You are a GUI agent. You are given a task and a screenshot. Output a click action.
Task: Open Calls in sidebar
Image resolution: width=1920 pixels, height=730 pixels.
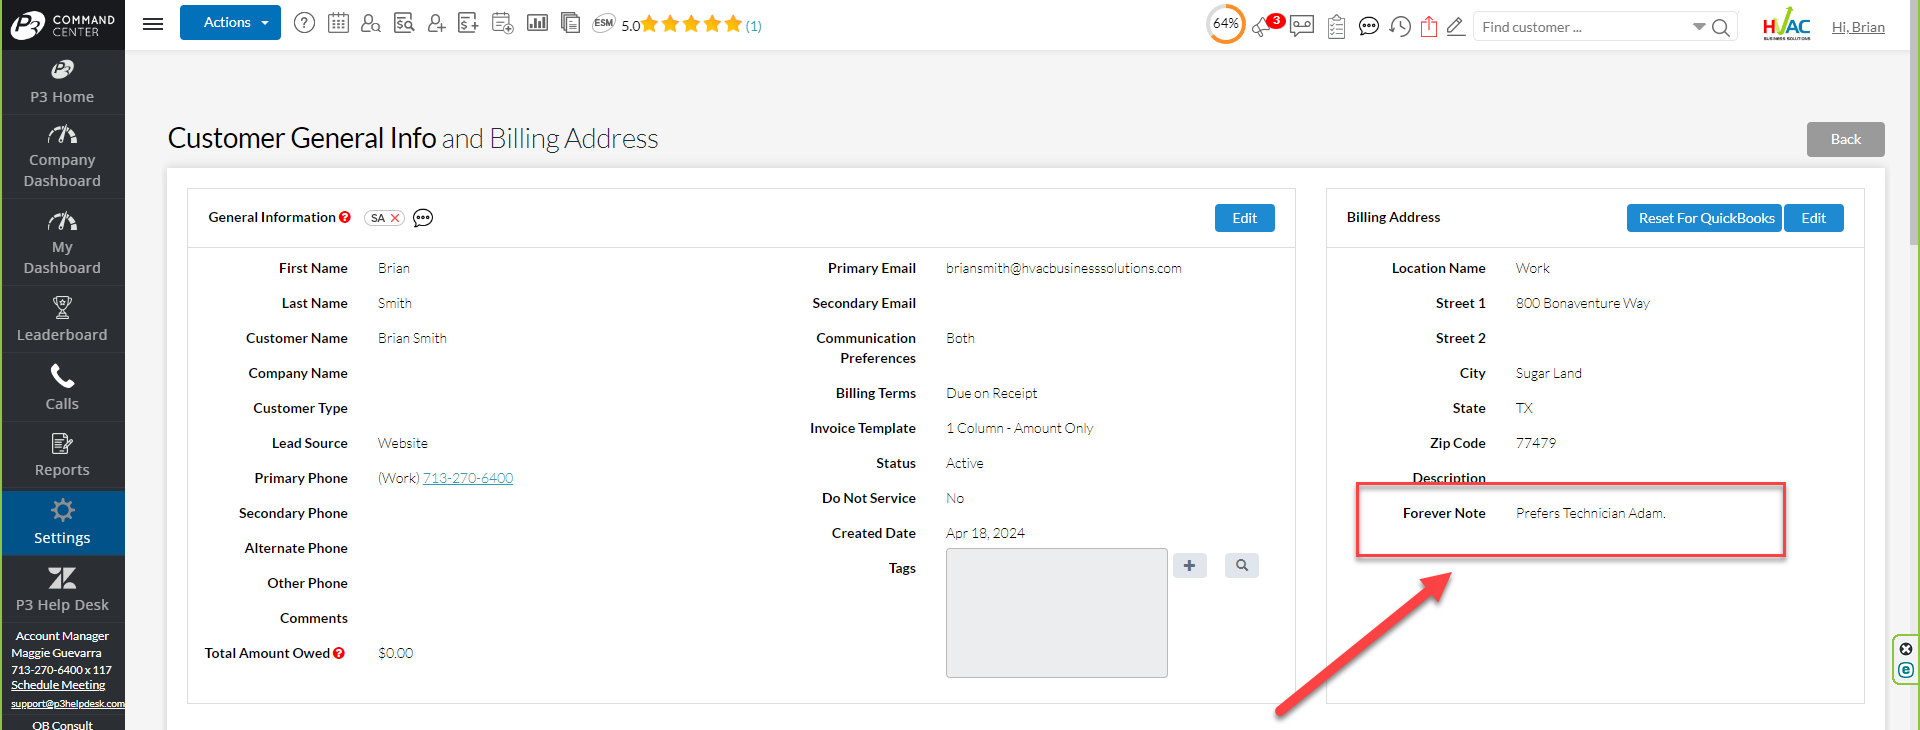pyautogui.click(x=62, y=388)
